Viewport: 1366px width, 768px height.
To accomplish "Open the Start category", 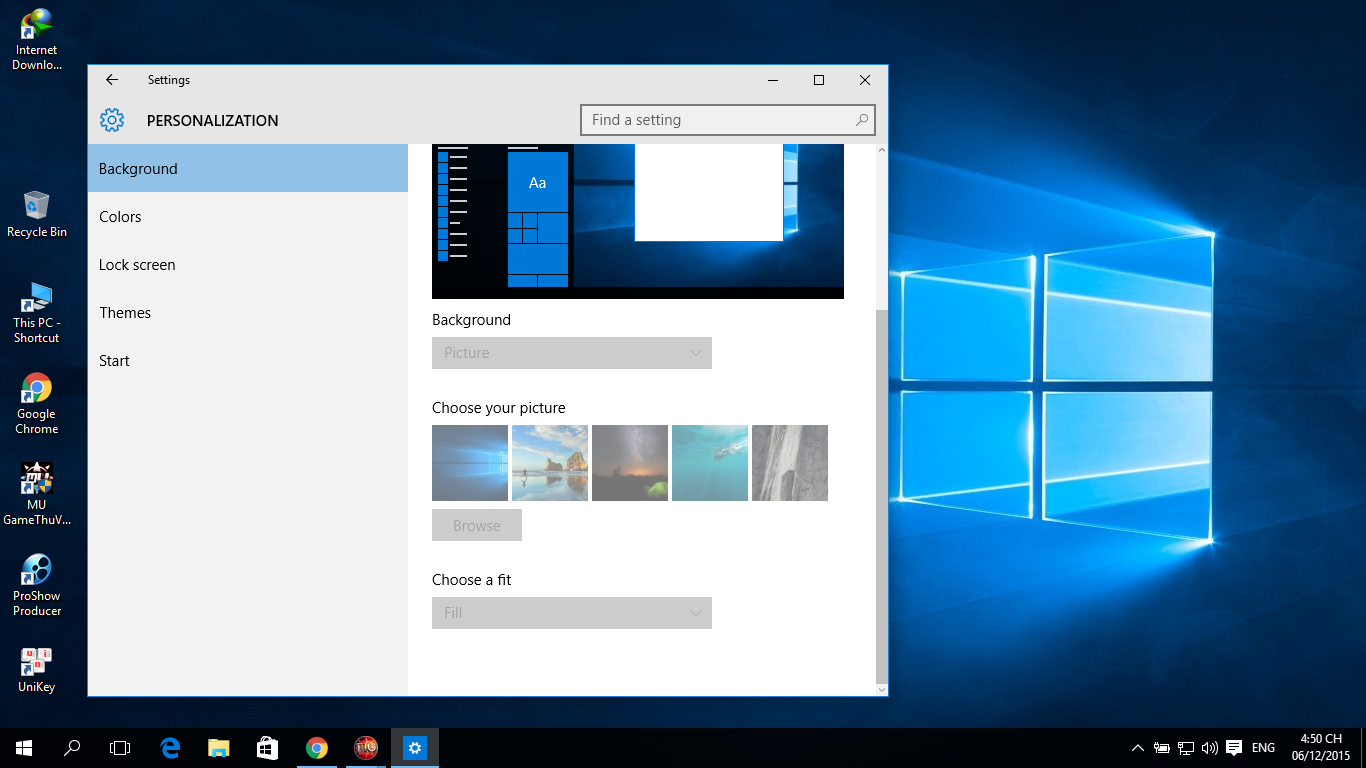I will 248,360.
